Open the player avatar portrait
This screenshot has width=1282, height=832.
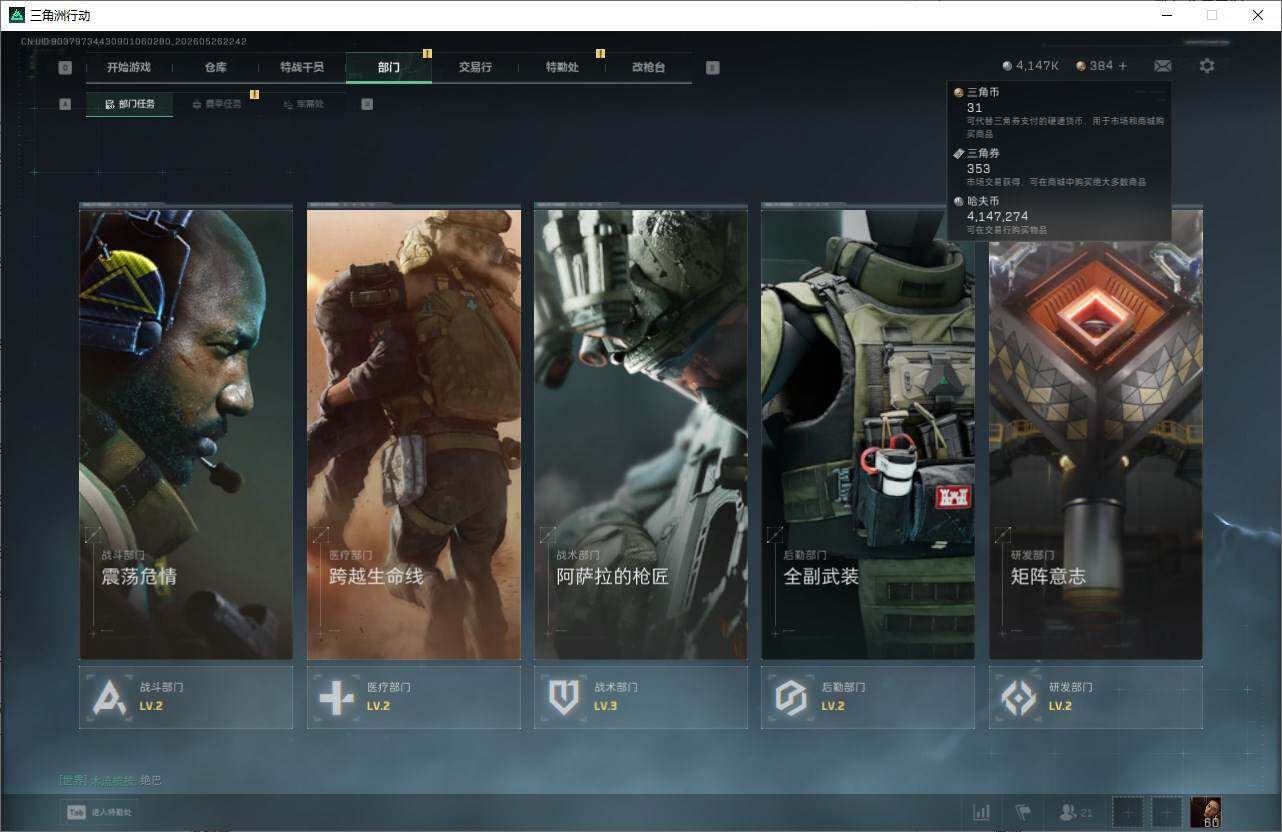pos(1206,812)
